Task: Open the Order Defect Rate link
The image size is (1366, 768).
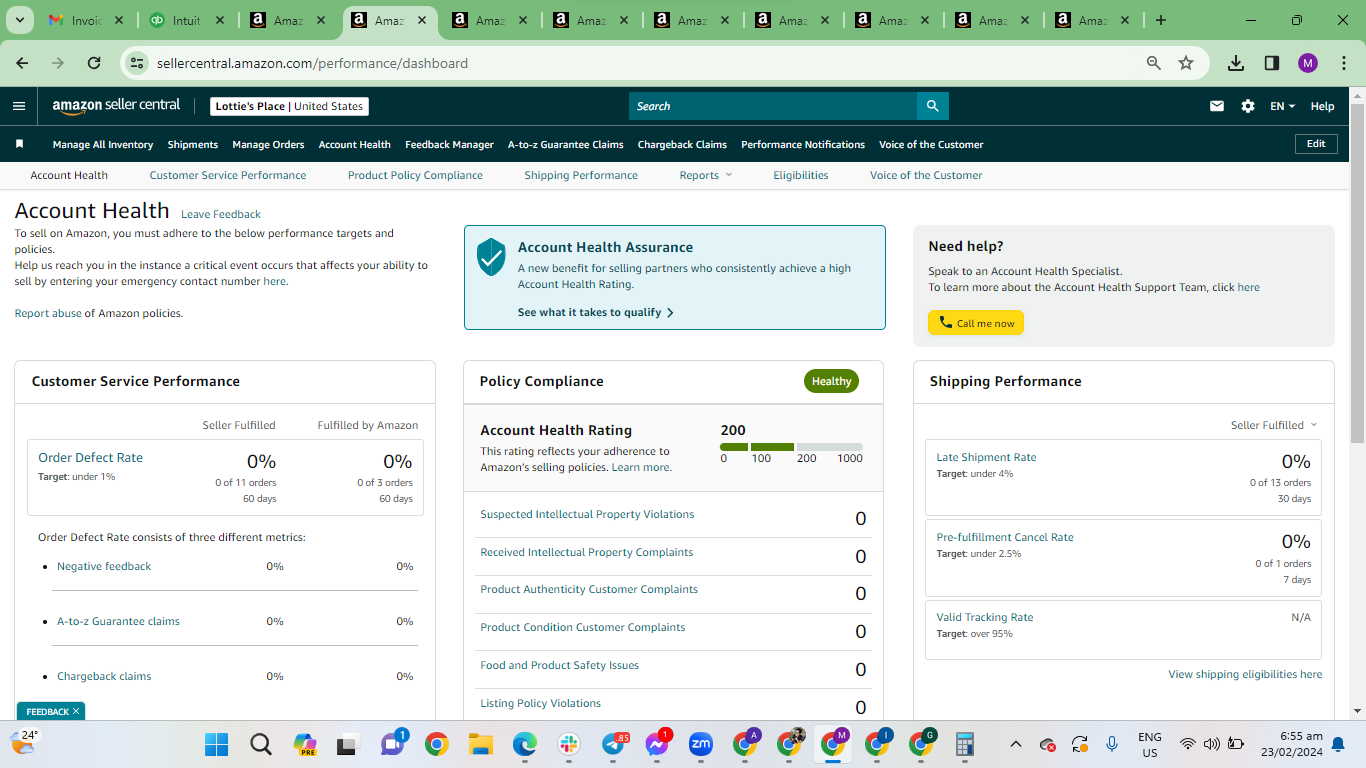Action: [90, 457]
